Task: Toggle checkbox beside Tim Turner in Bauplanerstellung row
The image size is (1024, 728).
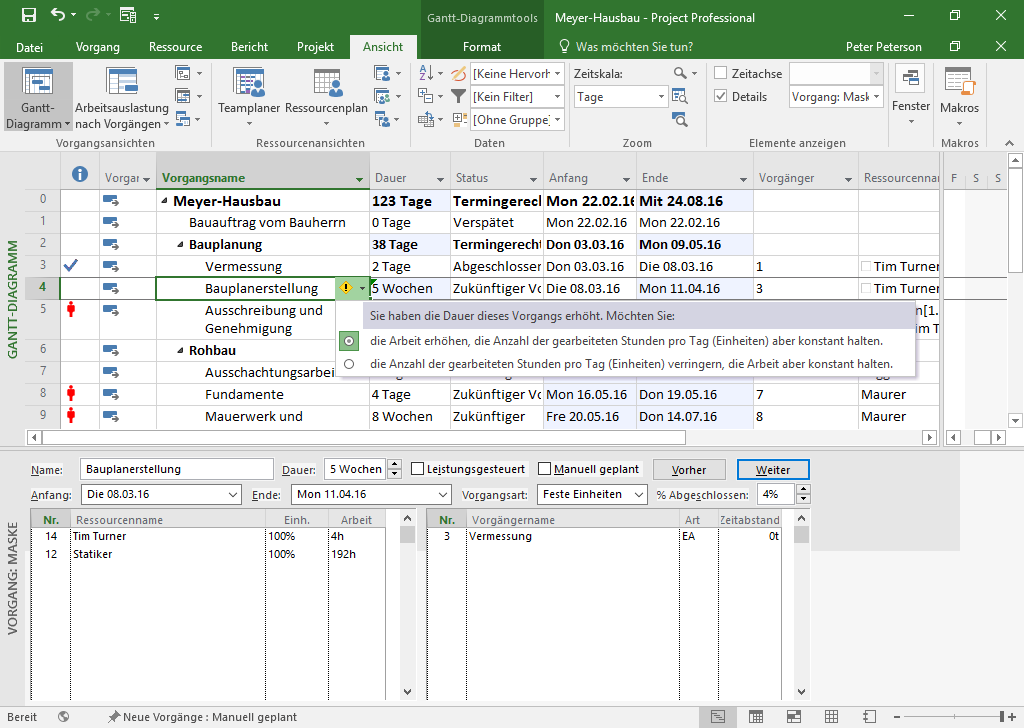Action: (x=866, y=288)
